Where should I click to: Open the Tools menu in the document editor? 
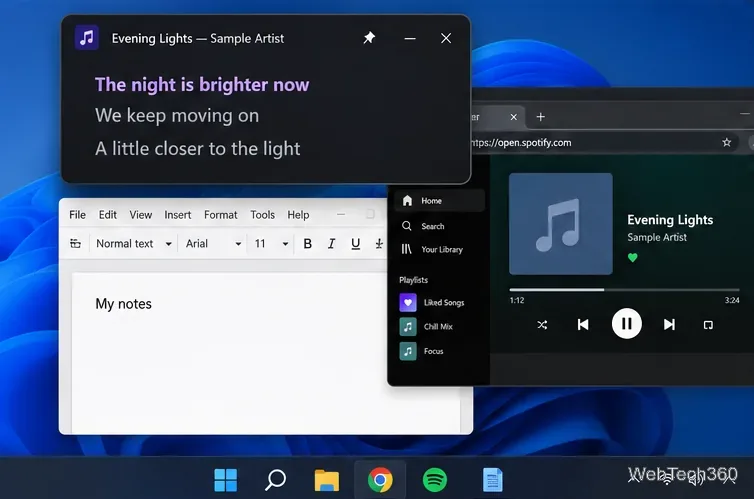coord(263,215)
